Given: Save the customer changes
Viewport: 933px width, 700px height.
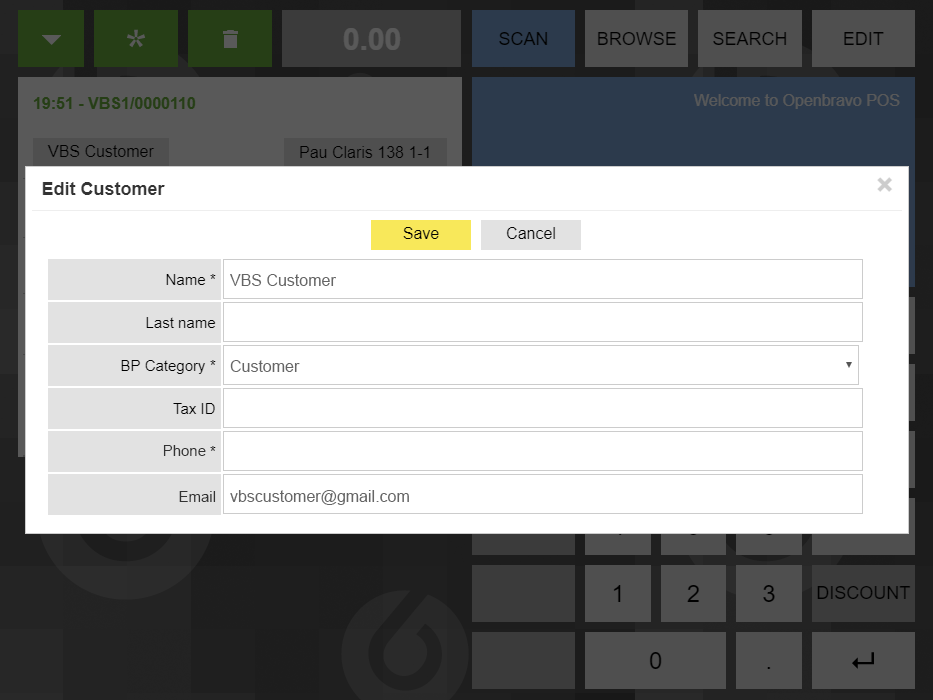Looking at the screenshot, I should [421, 235].
